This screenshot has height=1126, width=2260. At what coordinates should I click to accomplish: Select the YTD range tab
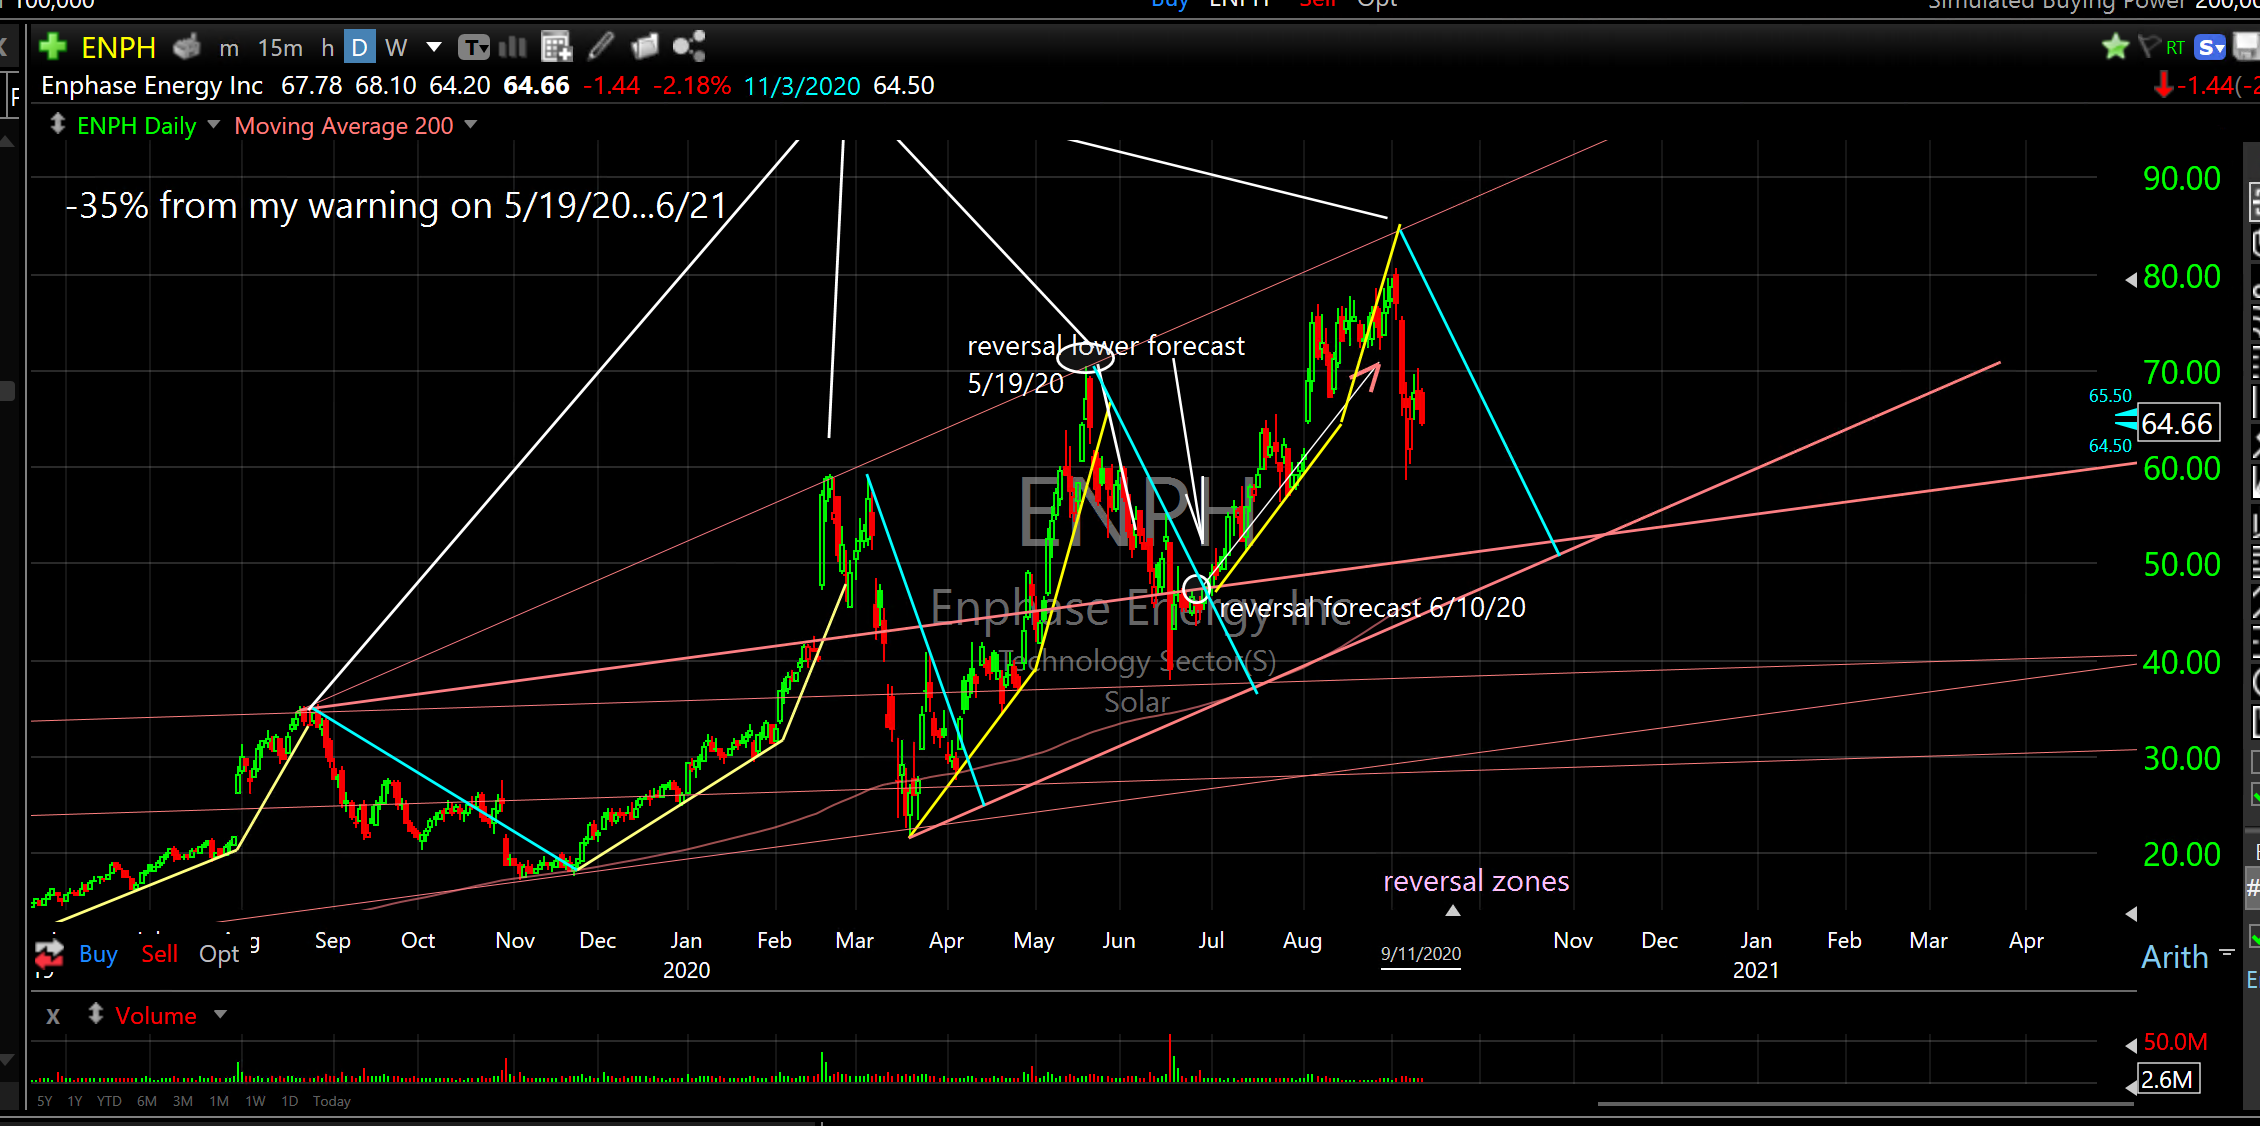pos(109,1101)
